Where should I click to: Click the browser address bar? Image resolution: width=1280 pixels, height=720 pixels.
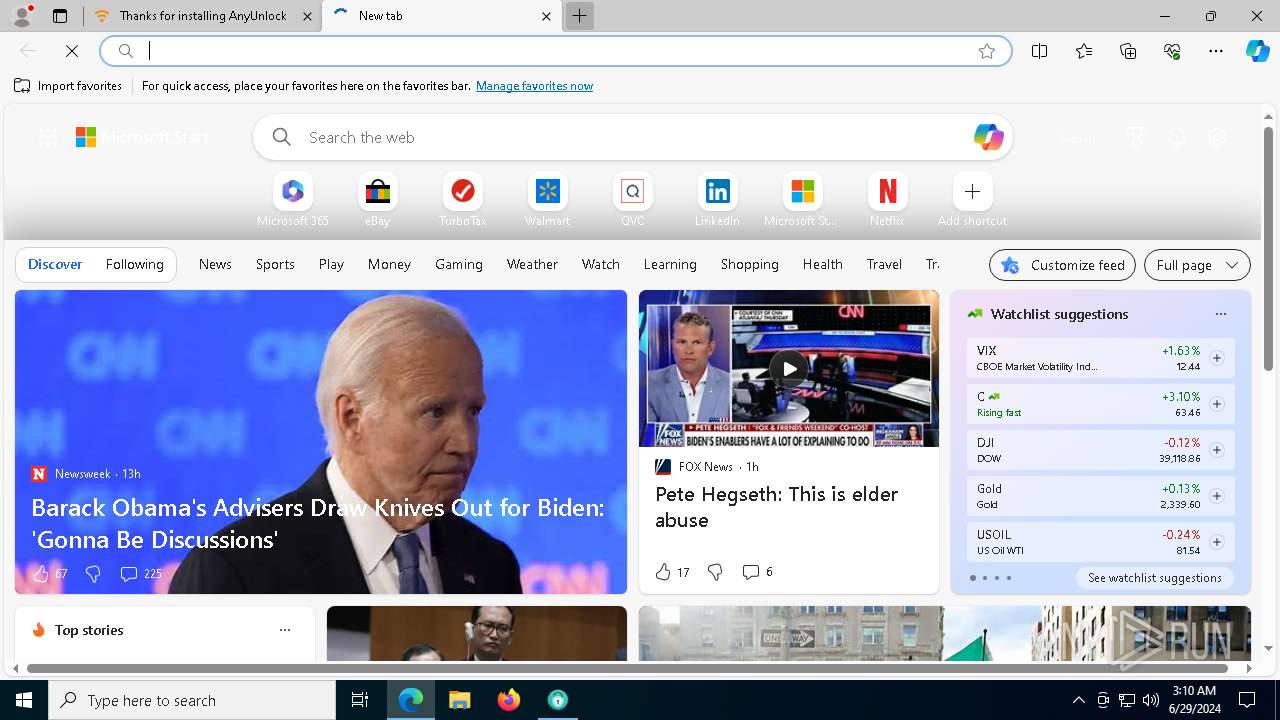point(555,51)
